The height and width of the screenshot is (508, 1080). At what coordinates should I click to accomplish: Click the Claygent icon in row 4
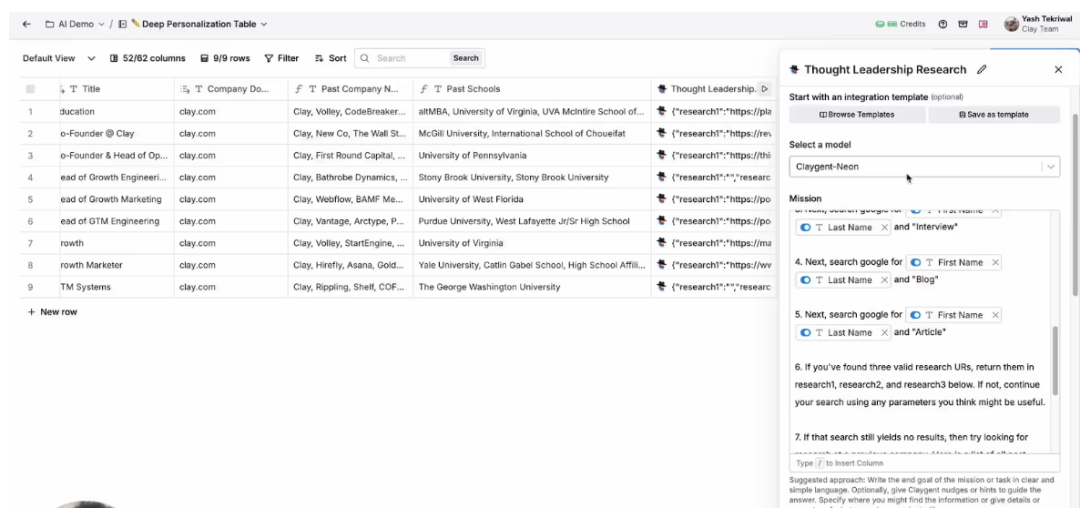point(662,177)
